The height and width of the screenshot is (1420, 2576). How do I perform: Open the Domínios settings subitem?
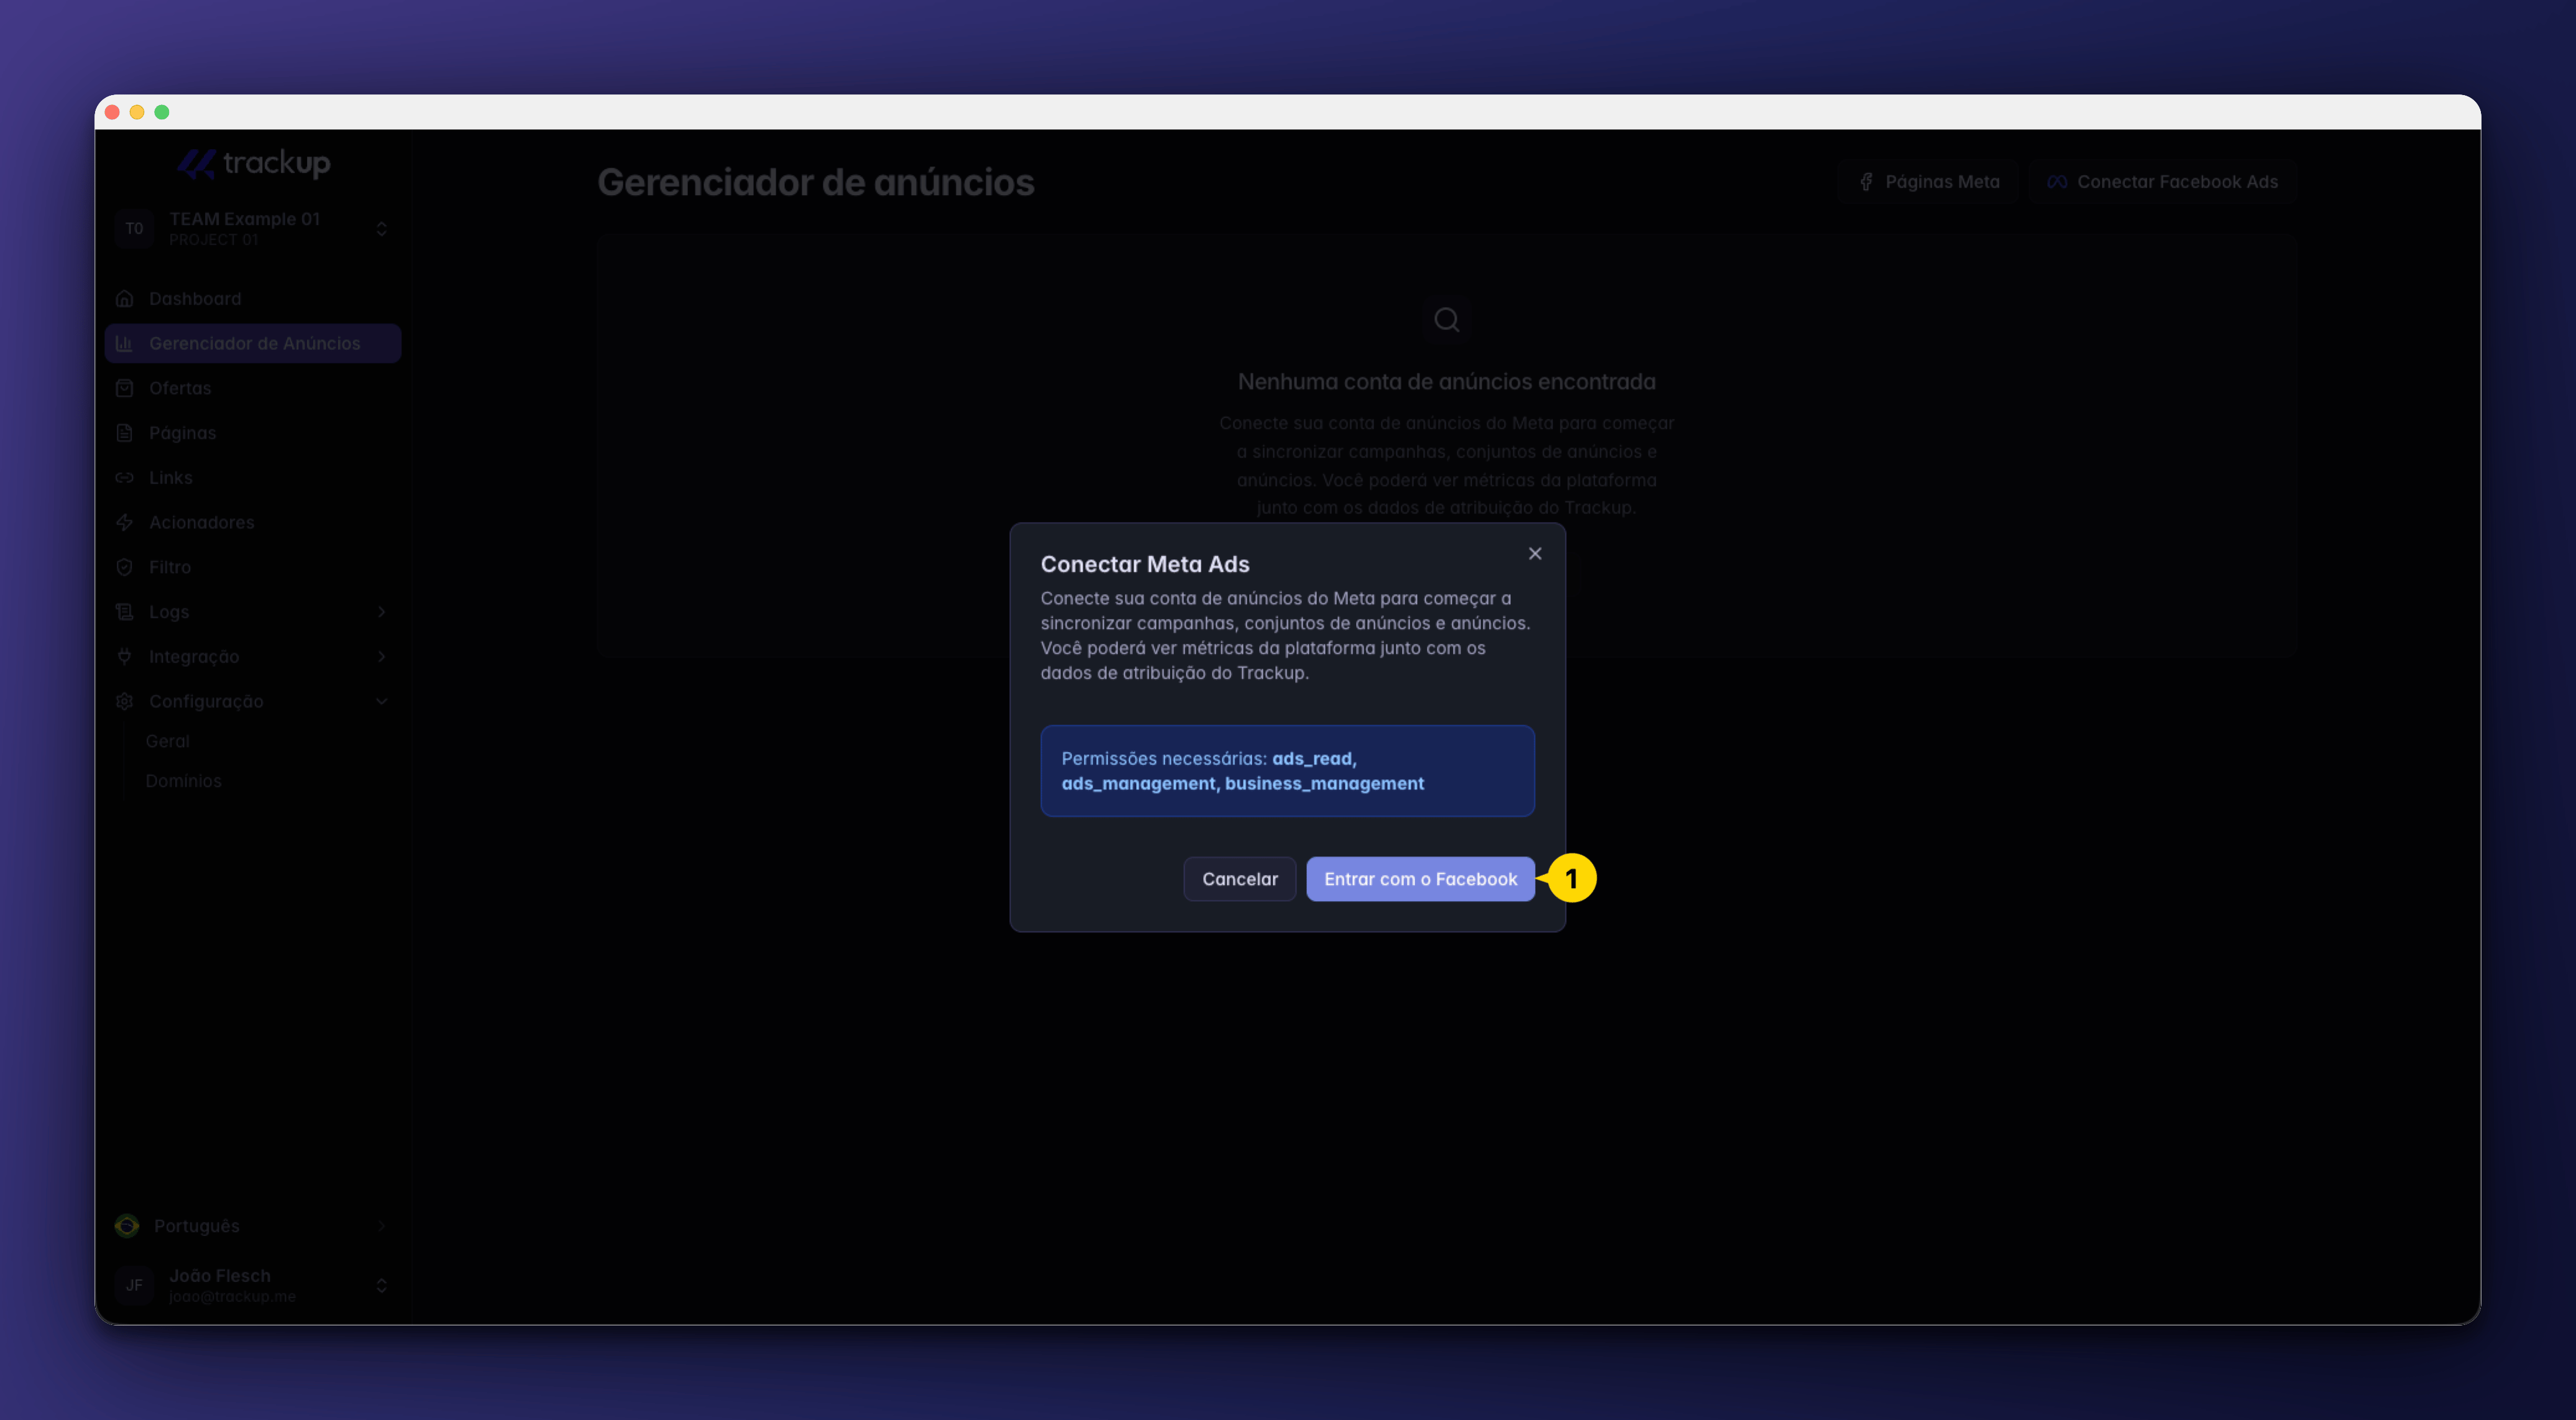pos(184,781)
